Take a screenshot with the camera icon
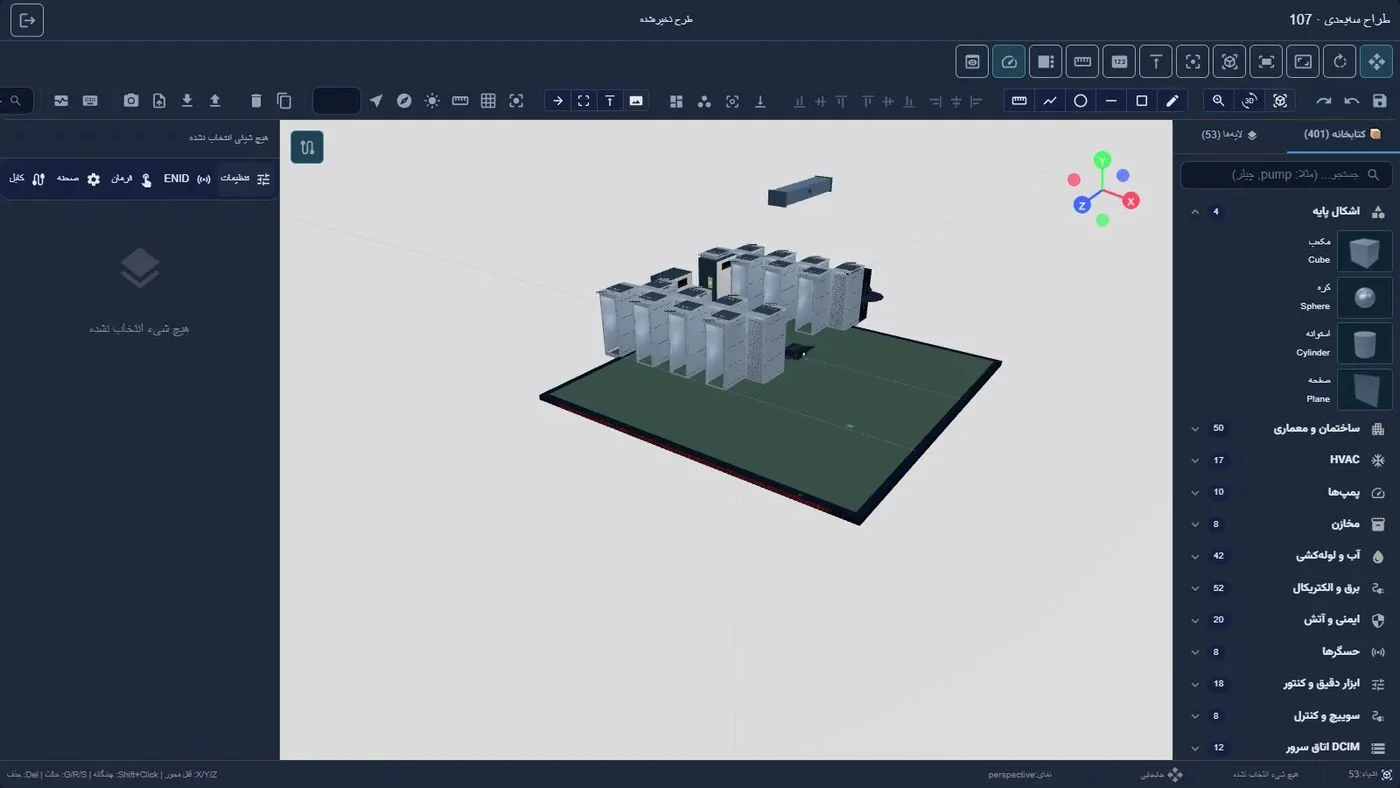The width and height of the screenshot is (1400, 788). click(x=131, y=101)
